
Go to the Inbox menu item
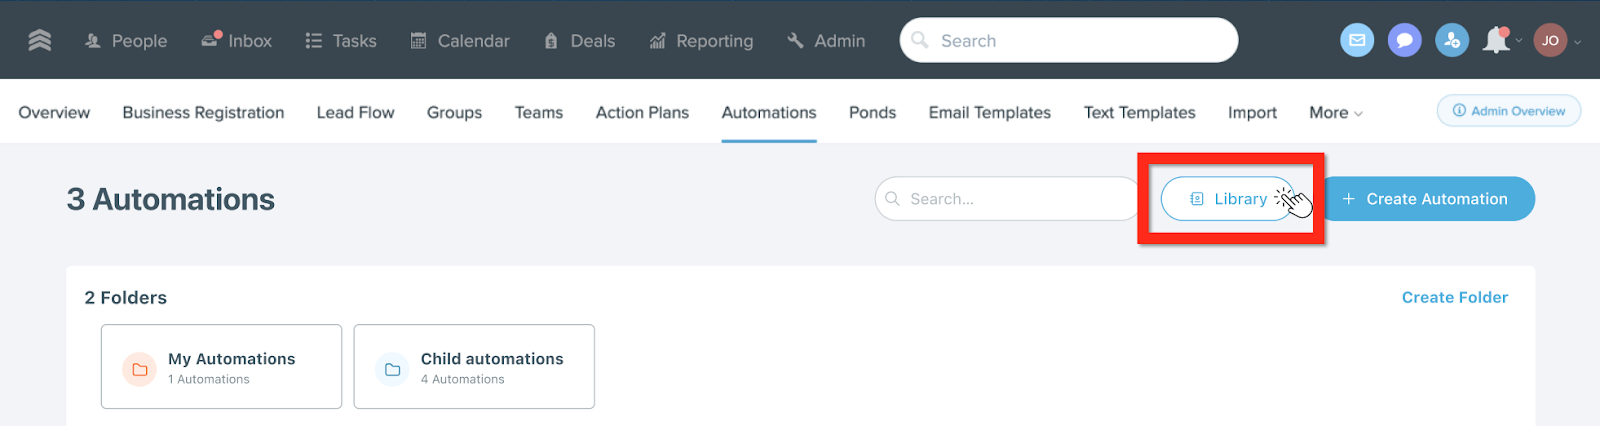pyautogui.click(x=237, y=41)
